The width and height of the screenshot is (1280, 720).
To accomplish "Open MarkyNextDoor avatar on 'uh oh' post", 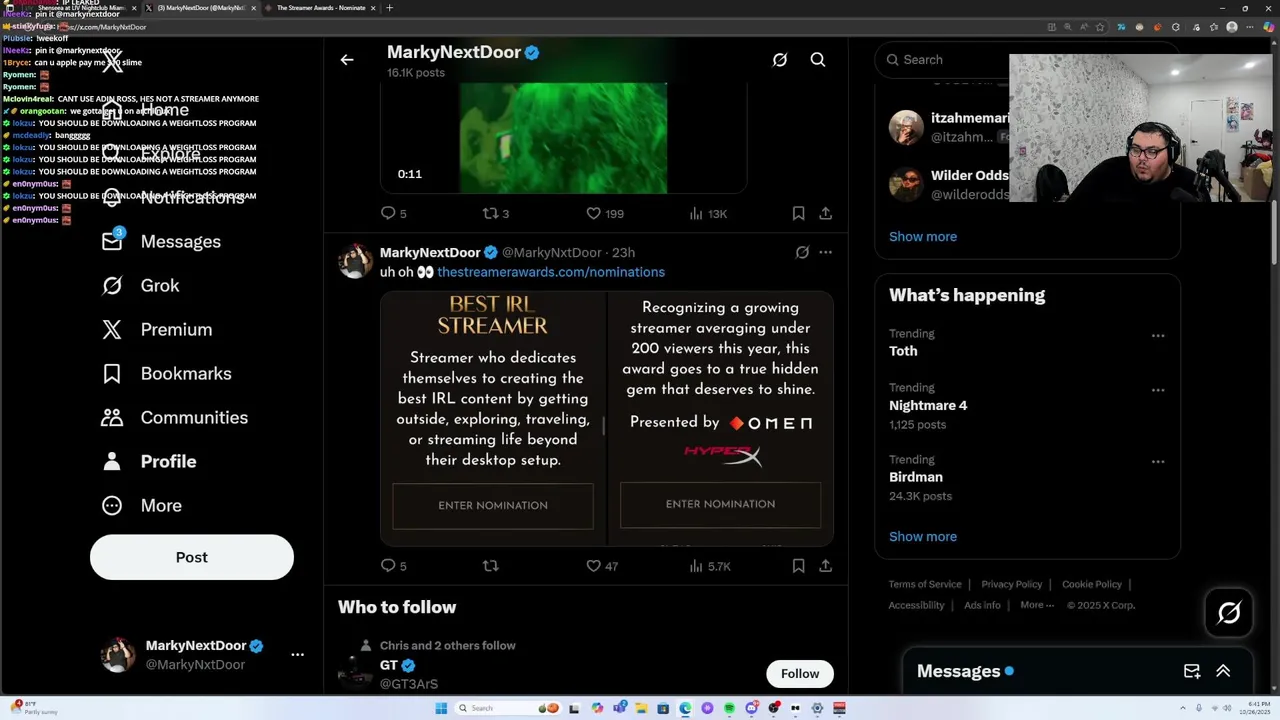I will (355, 260).
